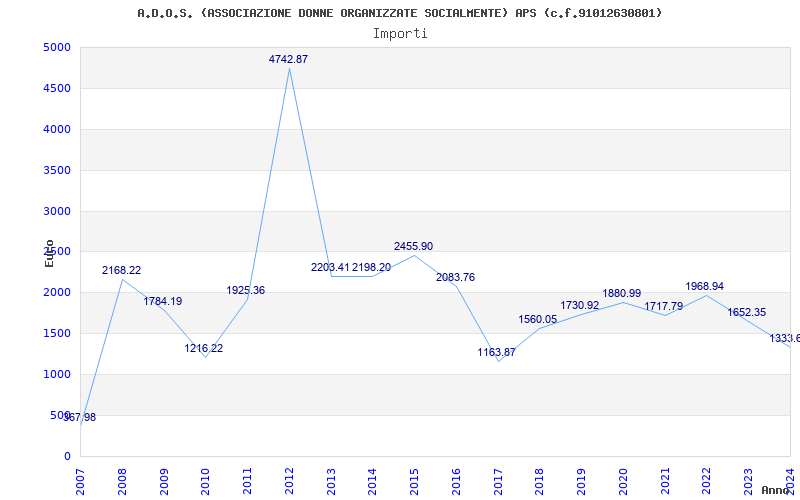This screenshot has height=500, width=800.
Task: Select the 2203.41 data label
Action: 331,267
